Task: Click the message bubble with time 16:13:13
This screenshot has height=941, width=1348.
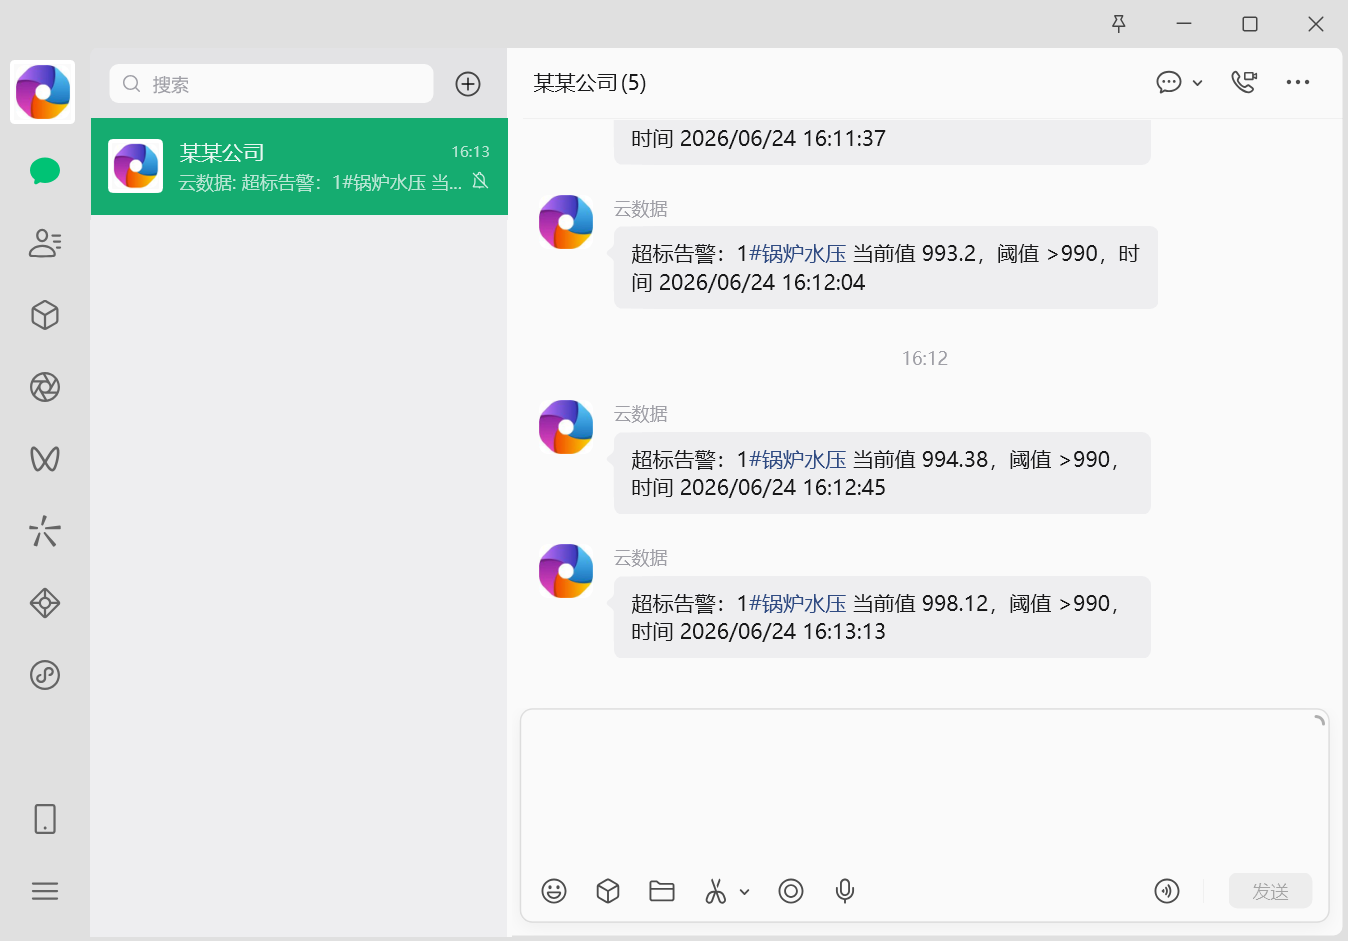Action: (882, 617)
